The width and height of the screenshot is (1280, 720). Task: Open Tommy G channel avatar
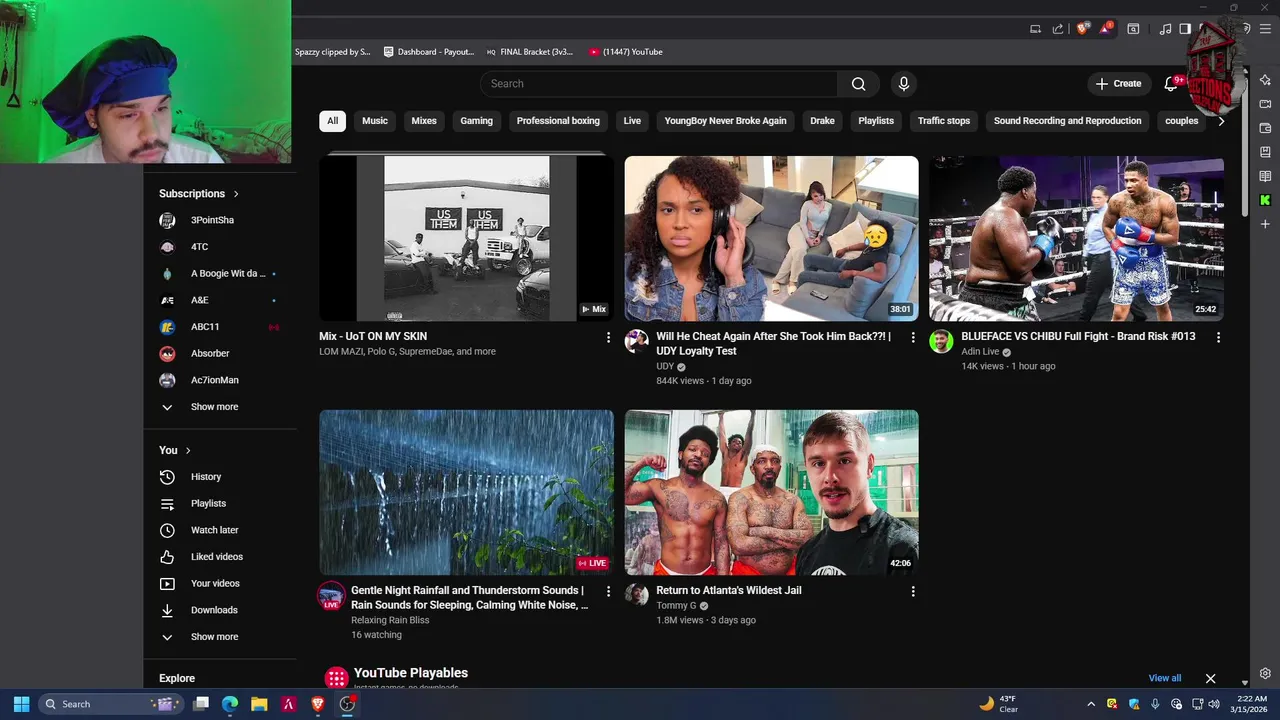tap(636, 595)
